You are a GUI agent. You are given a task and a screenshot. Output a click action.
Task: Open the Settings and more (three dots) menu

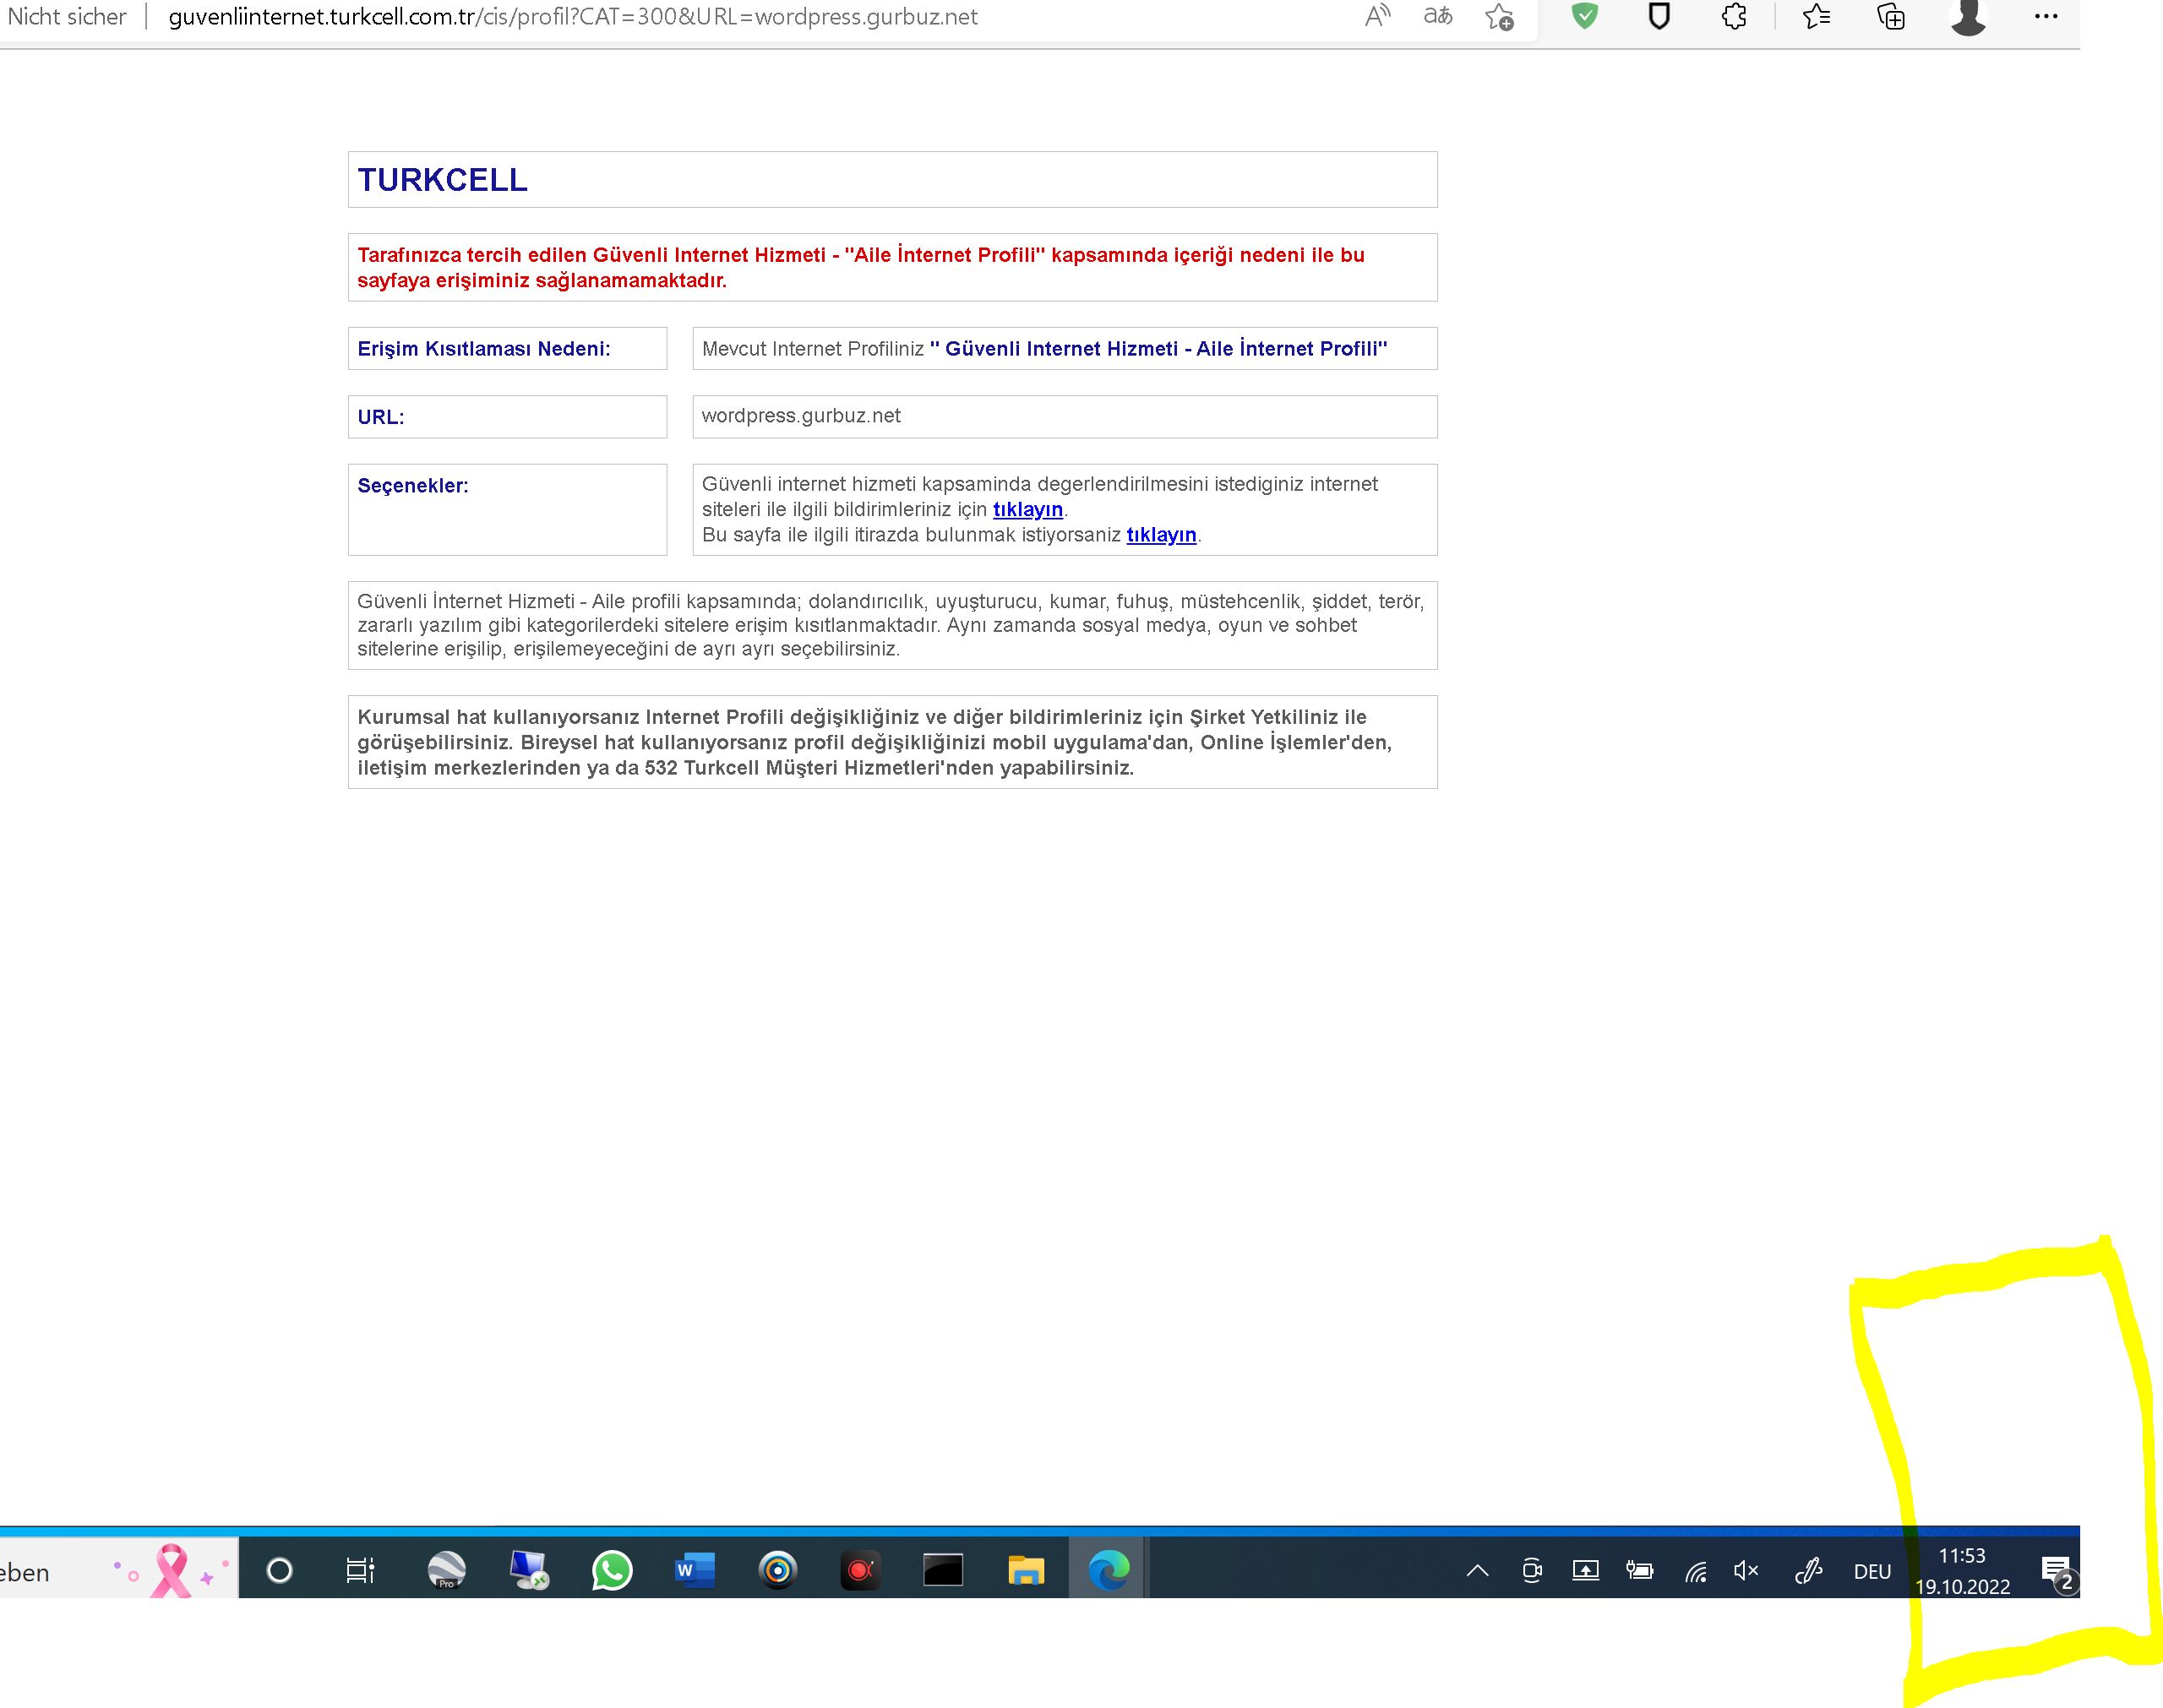(x=2046, y=16)
